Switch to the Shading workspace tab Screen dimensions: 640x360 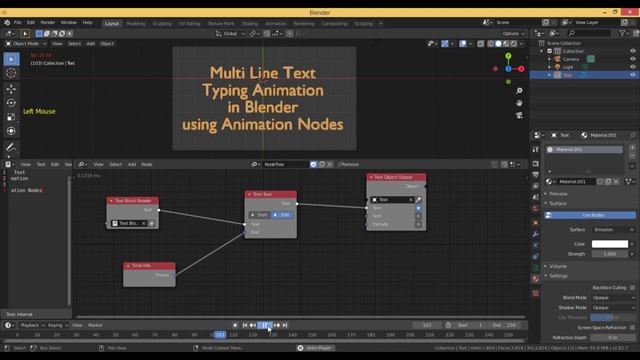point(250,24)
